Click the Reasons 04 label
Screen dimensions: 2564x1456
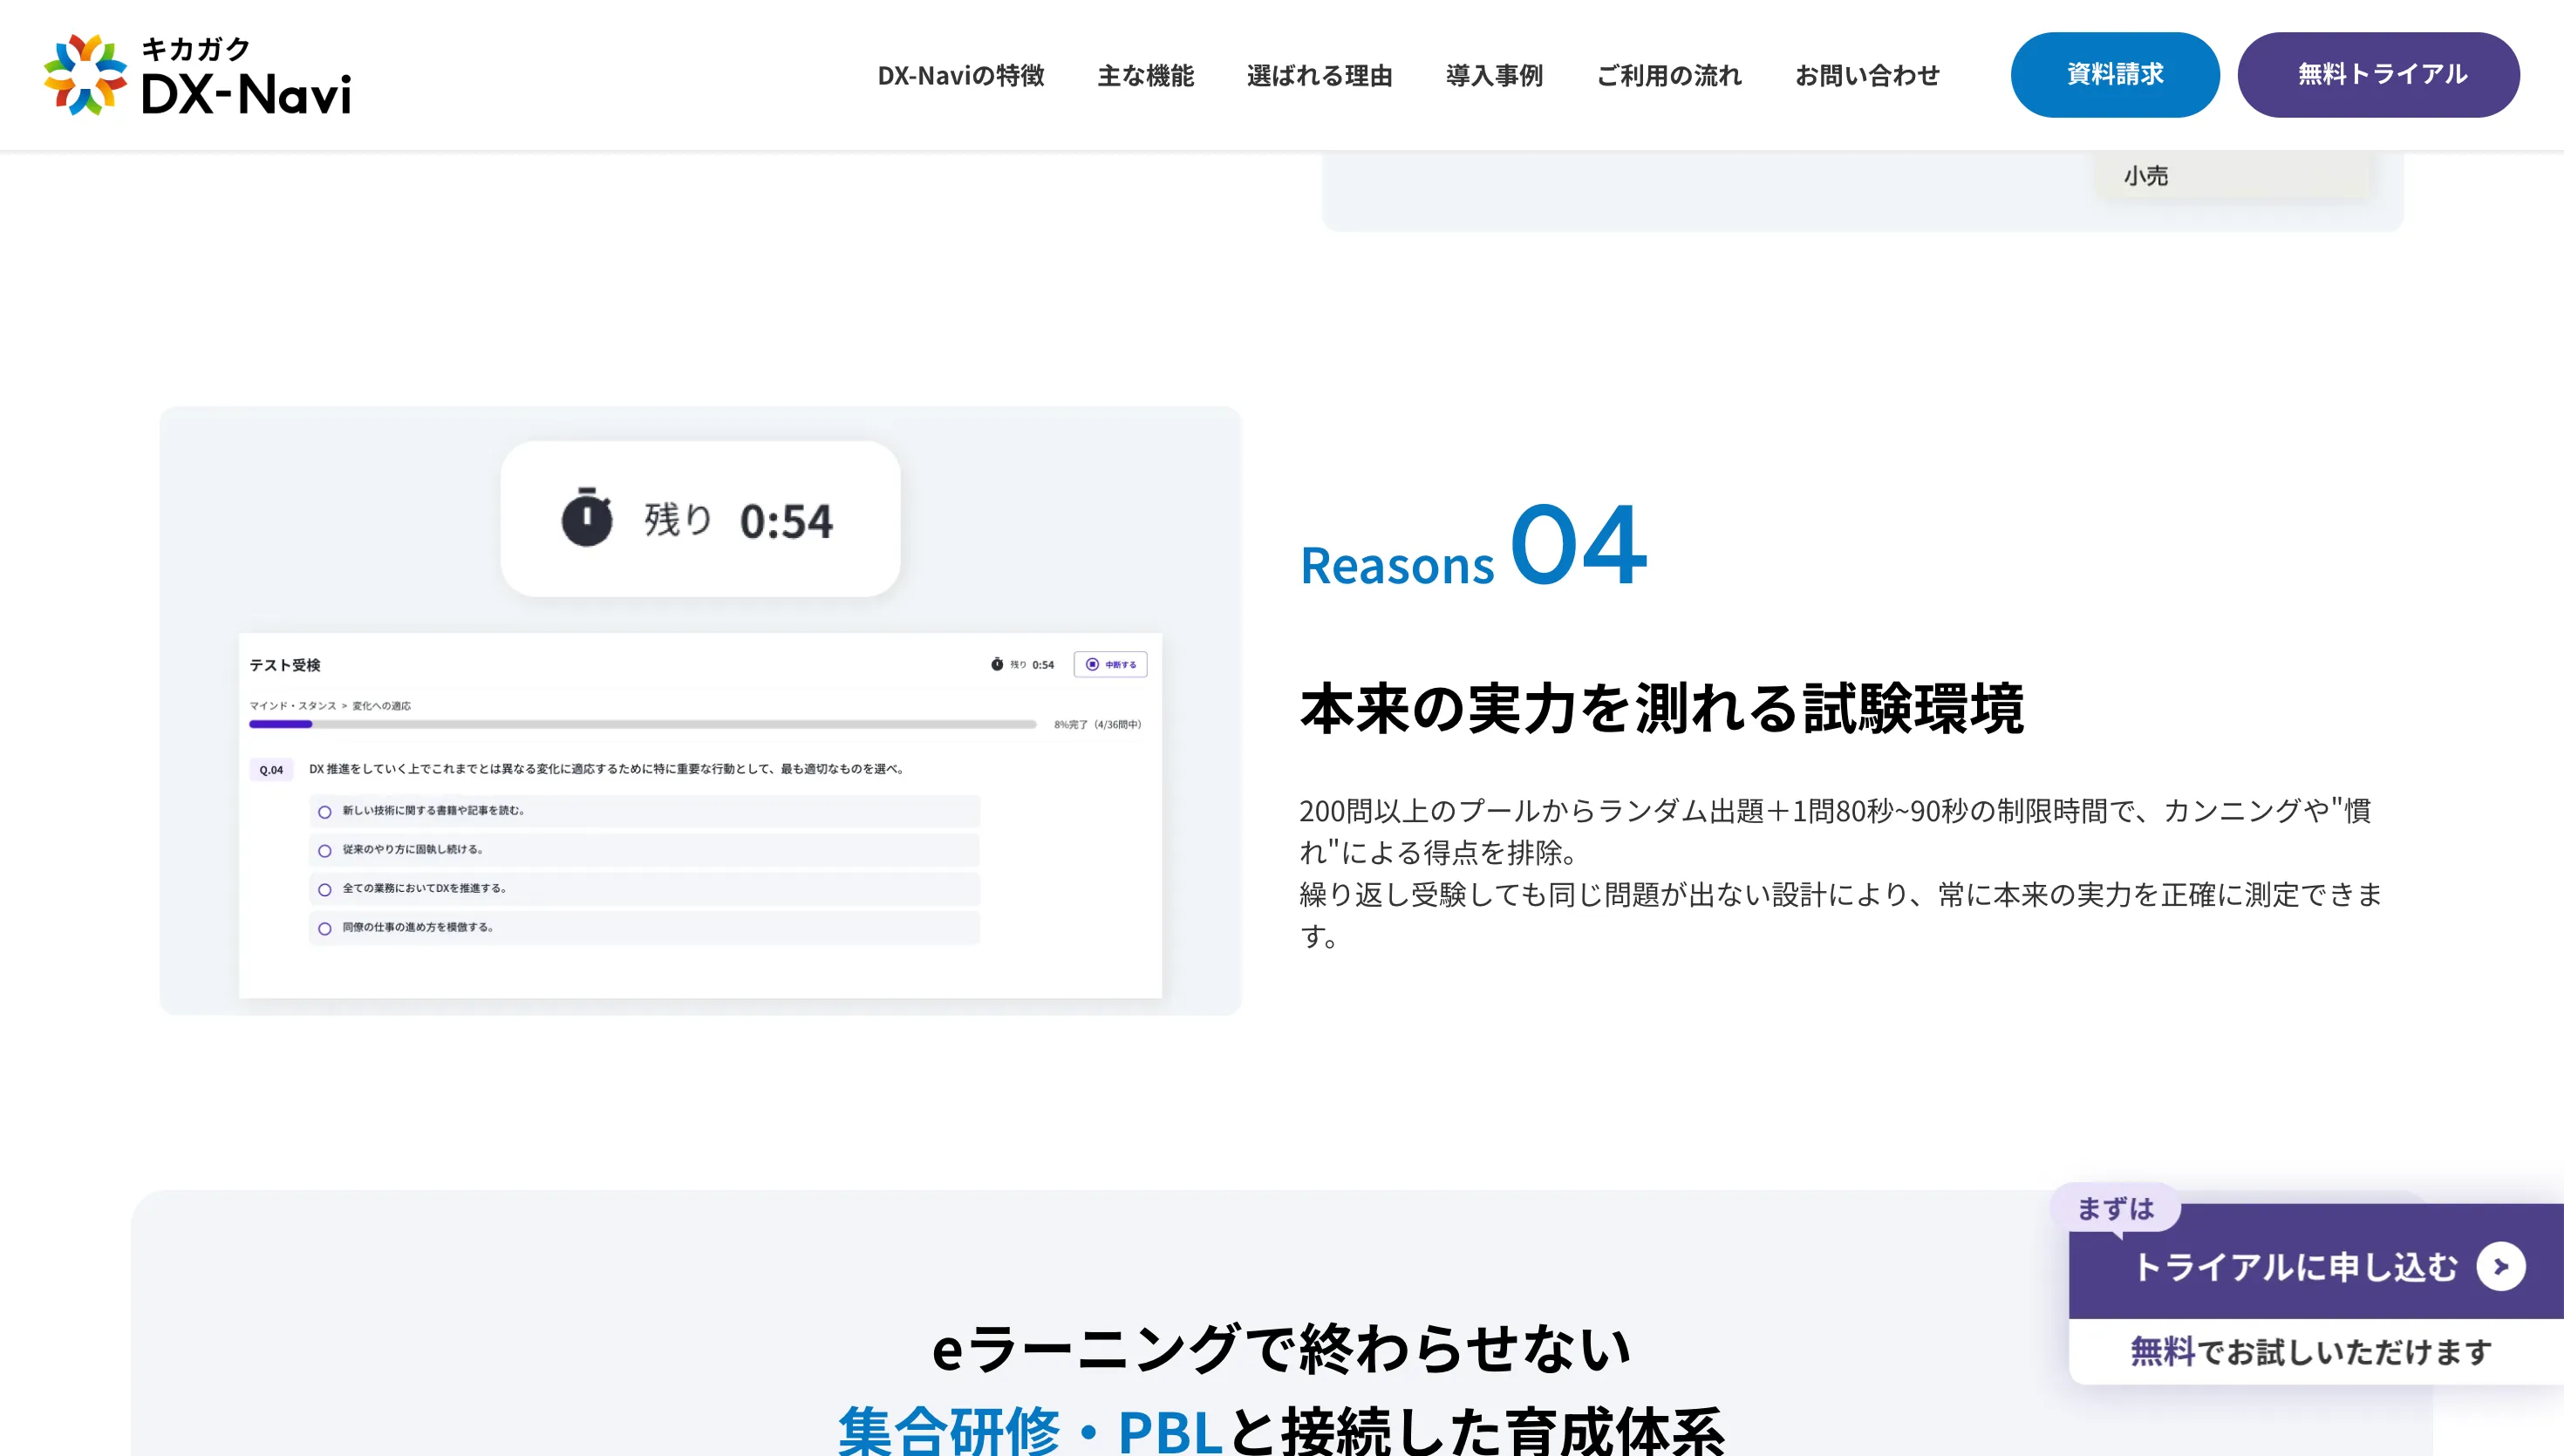point(1473,546)
